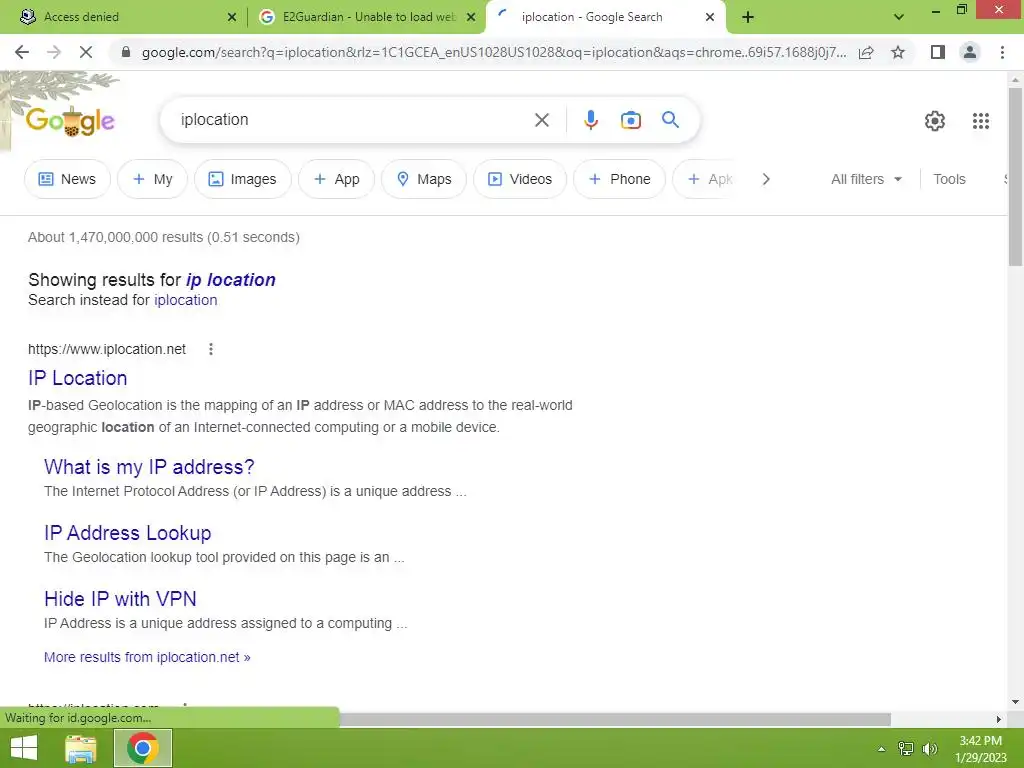1024x768 pixels.
Task: View site security lock info
Action: click(x=126, y=52)
